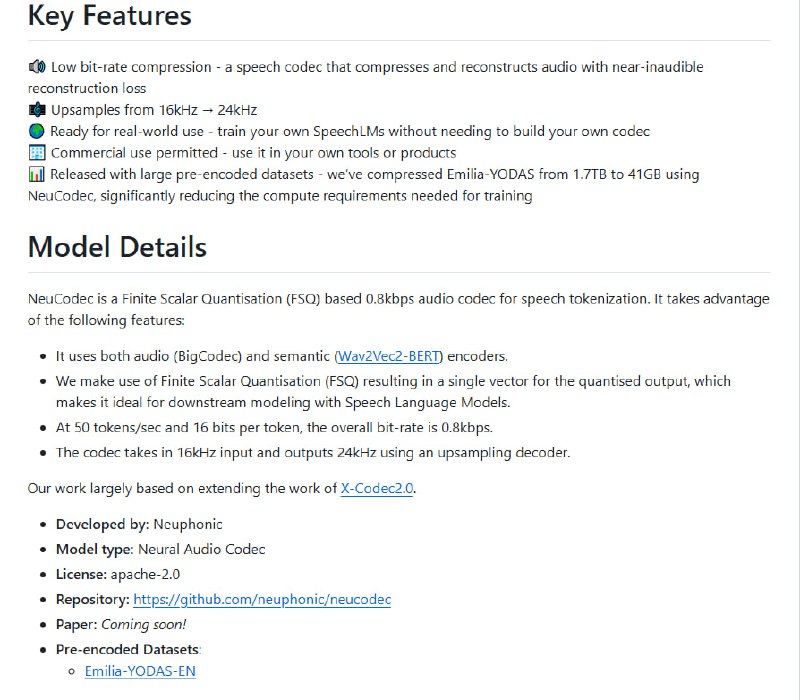The image size is (800, 700).
Task: Follow the X-Codec2.0 link
Action: click(x=377, y=488)
